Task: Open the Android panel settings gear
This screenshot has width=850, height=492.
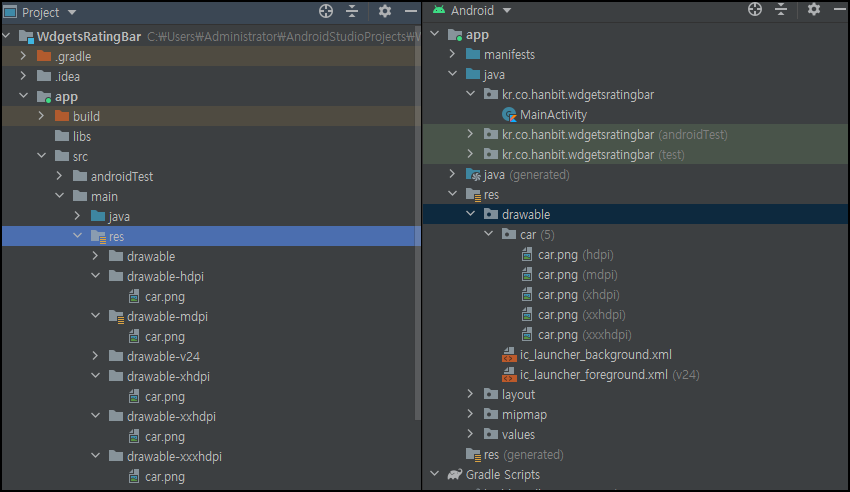Action: (814, 10)
